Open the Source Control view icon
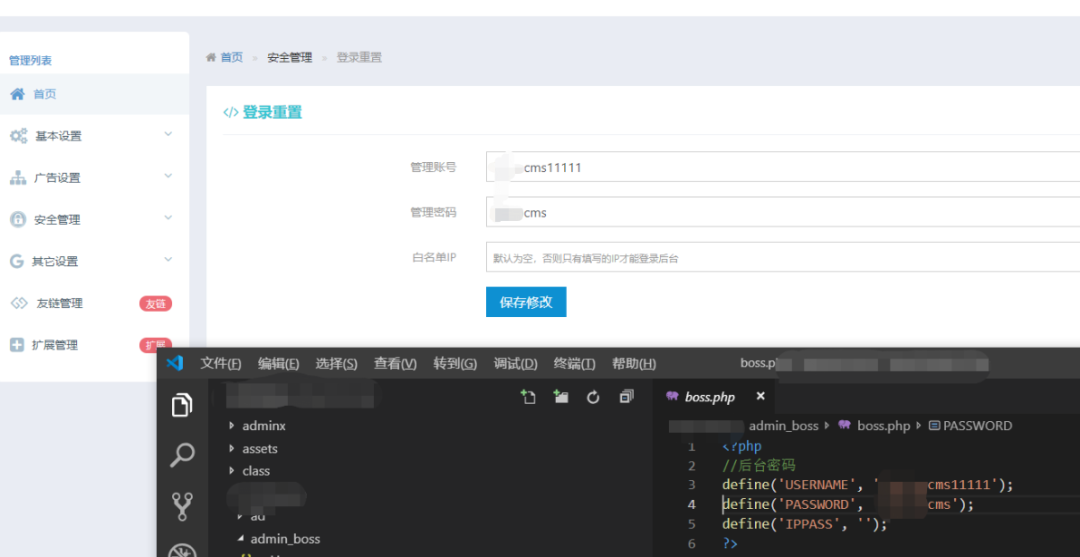This screenshot has height=557, width=1080. pos(182,507)
